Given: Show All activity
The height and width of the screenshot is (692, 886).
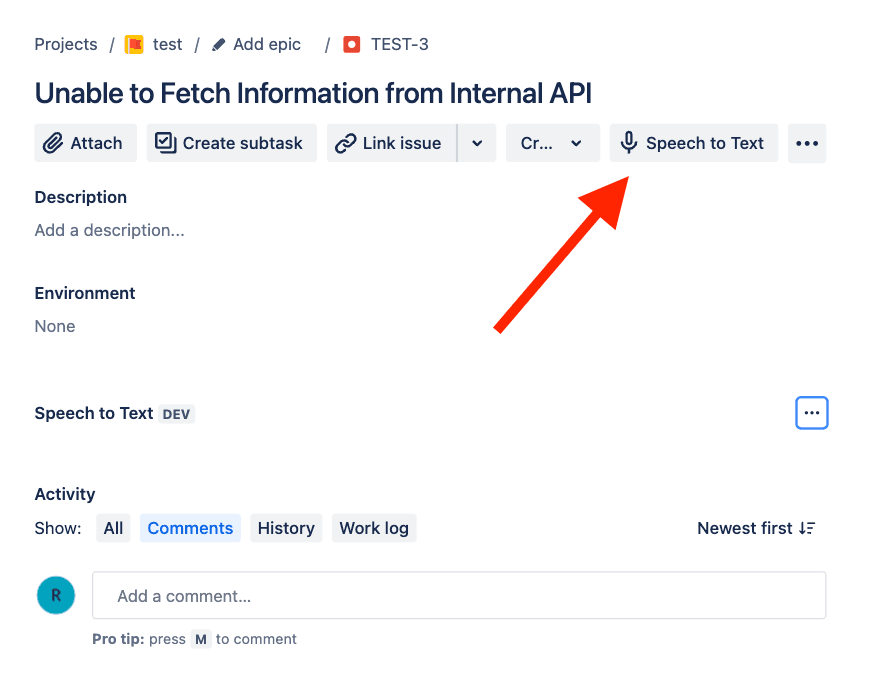Looking at the screenshot, I should click(x=113, y=528).
